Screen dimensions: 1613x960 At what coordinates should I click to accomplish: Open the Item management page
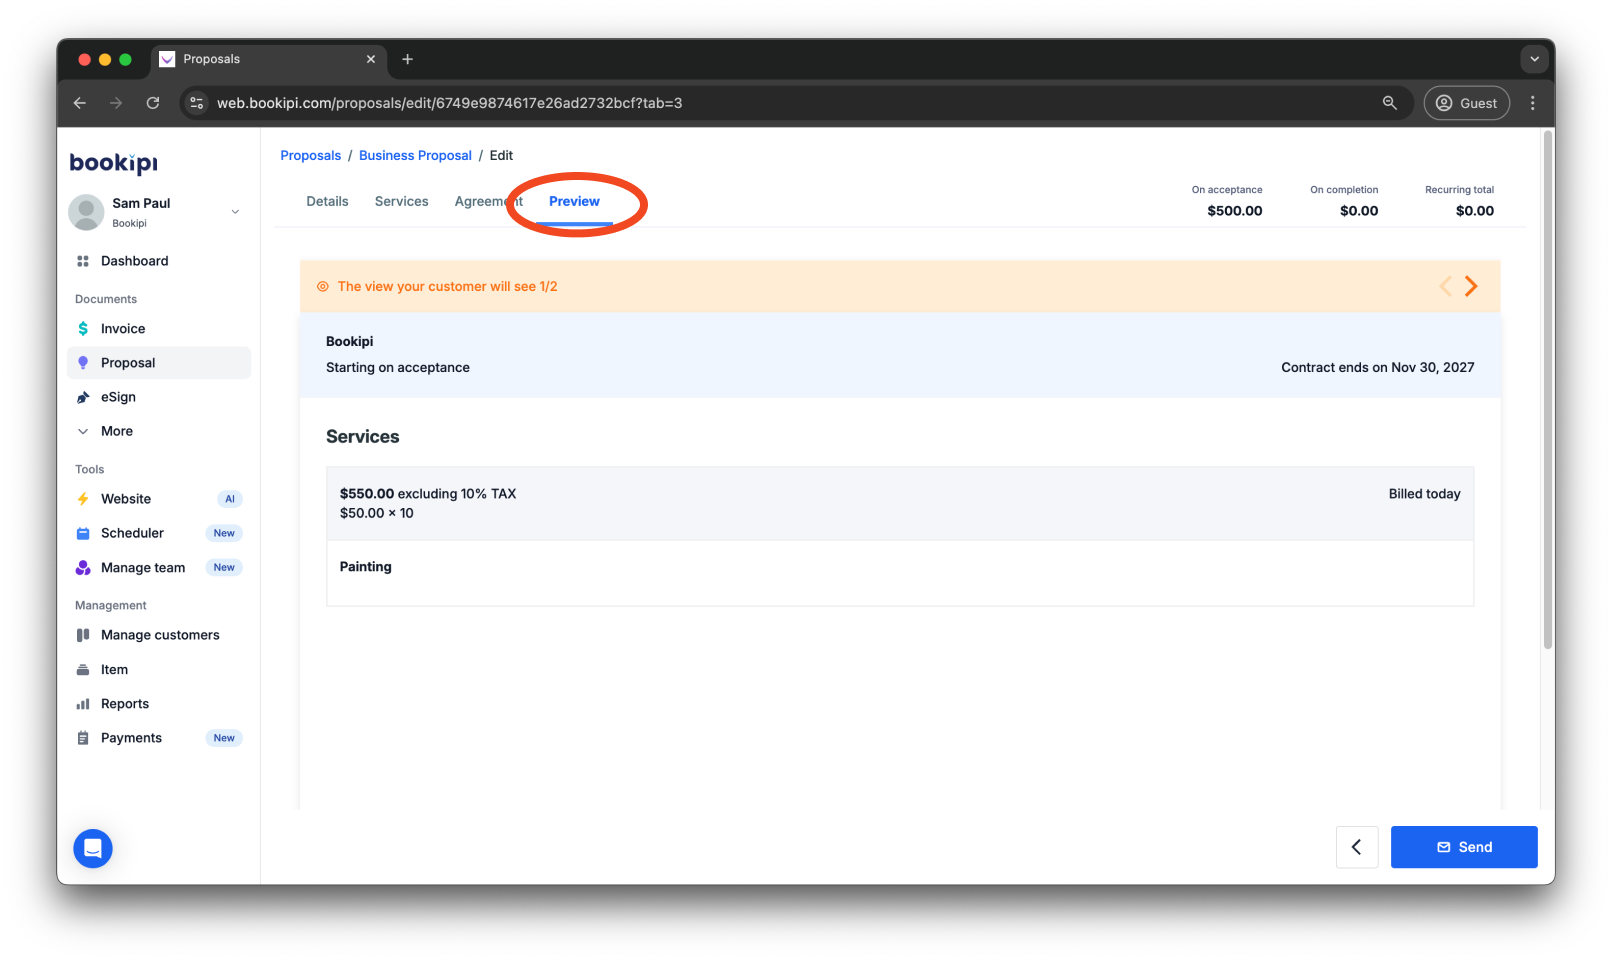[114, 669]
